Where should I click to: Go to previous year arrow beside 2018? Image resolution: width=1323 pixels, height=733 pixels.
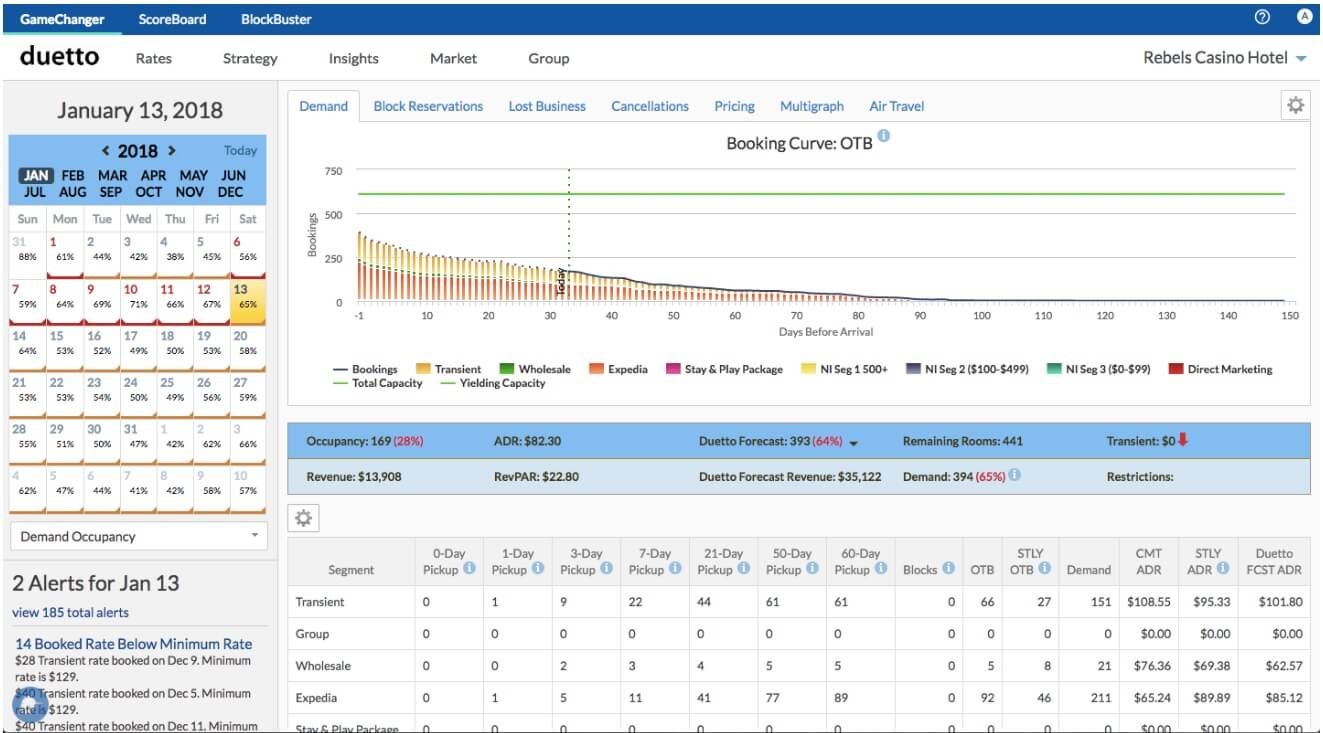click(x=106, y=151)
